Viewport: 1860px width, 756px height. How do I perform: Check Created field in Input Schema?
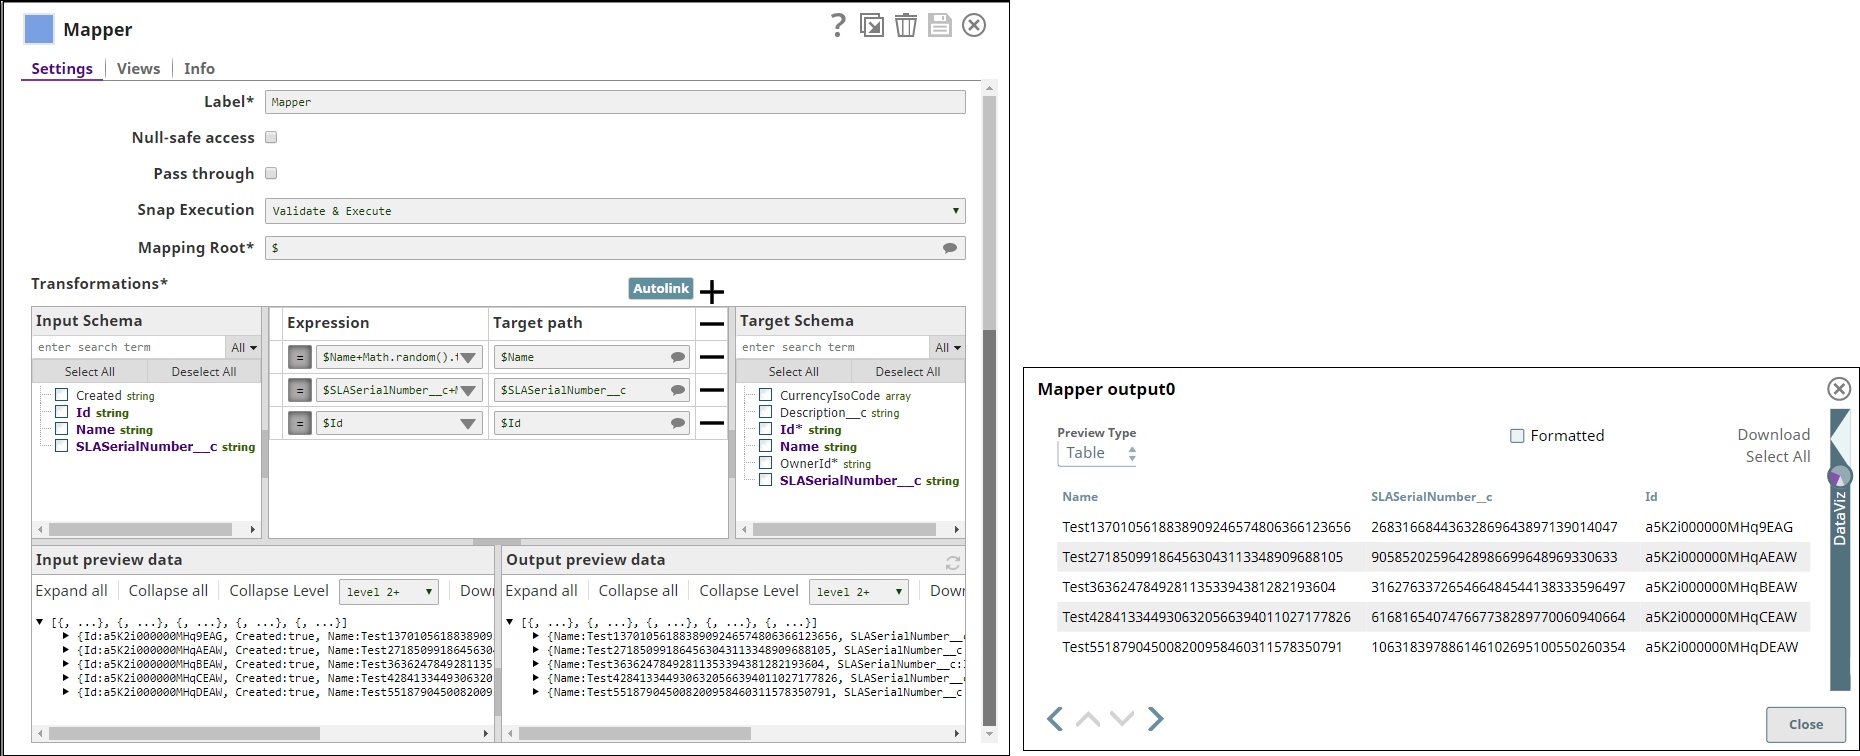[x=62, y=395]
